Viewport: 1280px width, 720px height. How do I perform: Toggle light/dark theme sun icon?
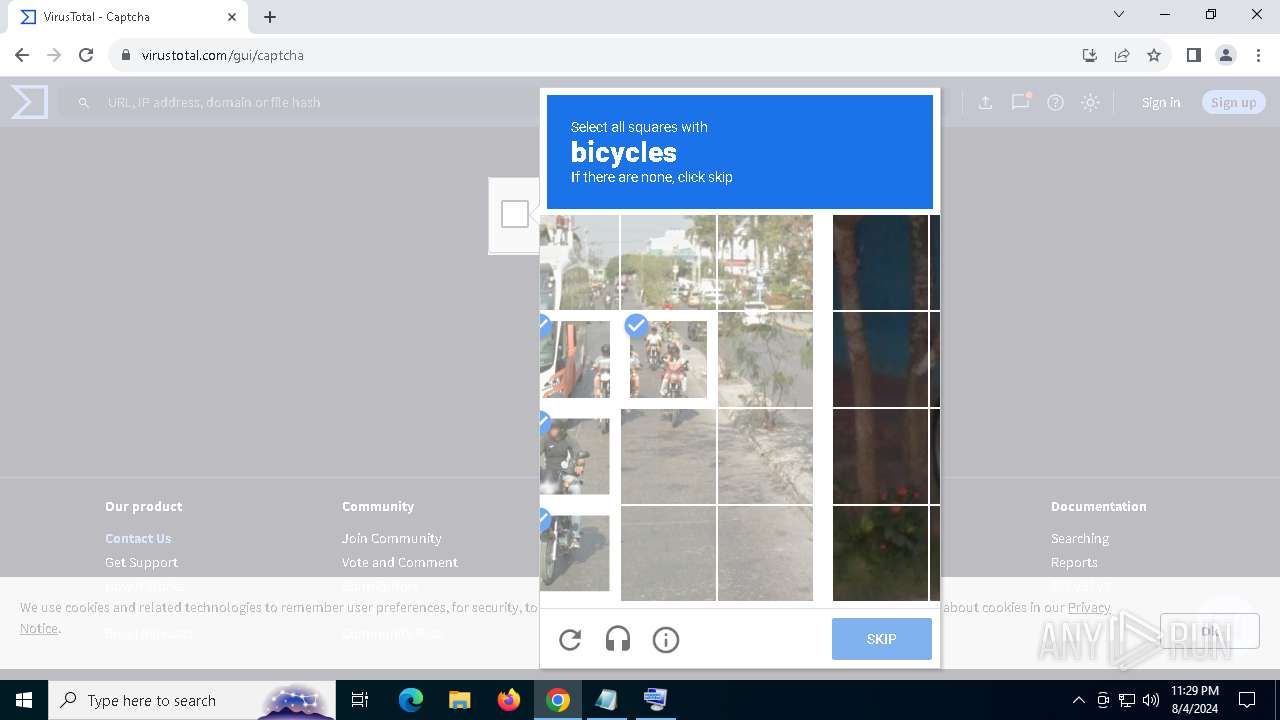click(x=1090, y=102)
